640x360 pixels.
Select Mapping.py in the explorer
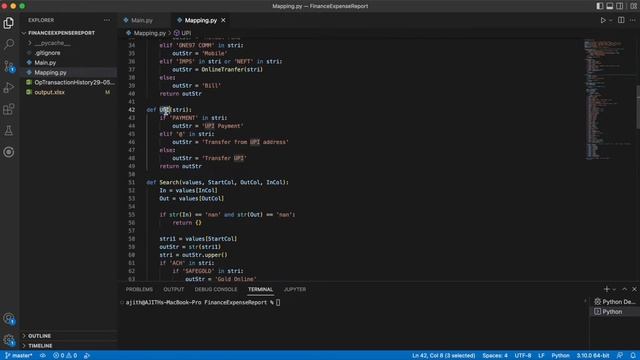(50, 72)
